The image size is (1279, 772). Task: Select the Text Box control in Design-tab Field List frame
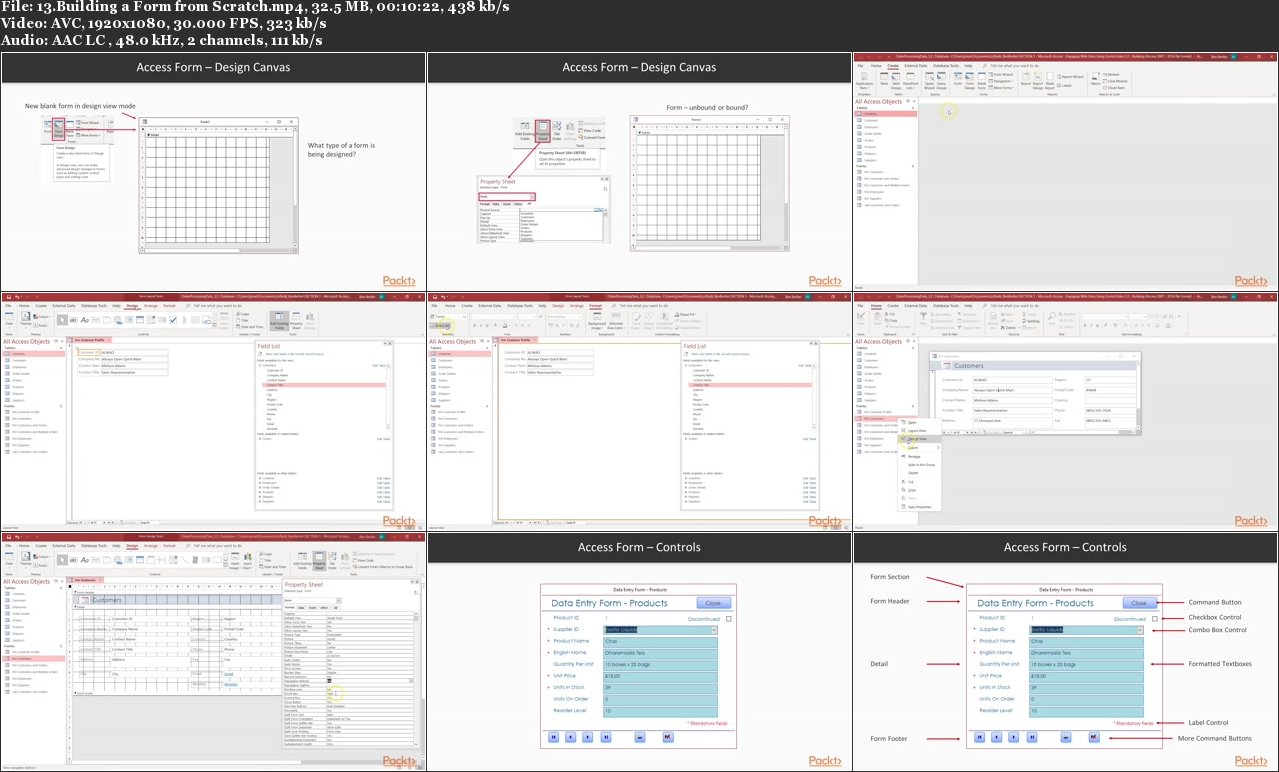click(74, 320)
